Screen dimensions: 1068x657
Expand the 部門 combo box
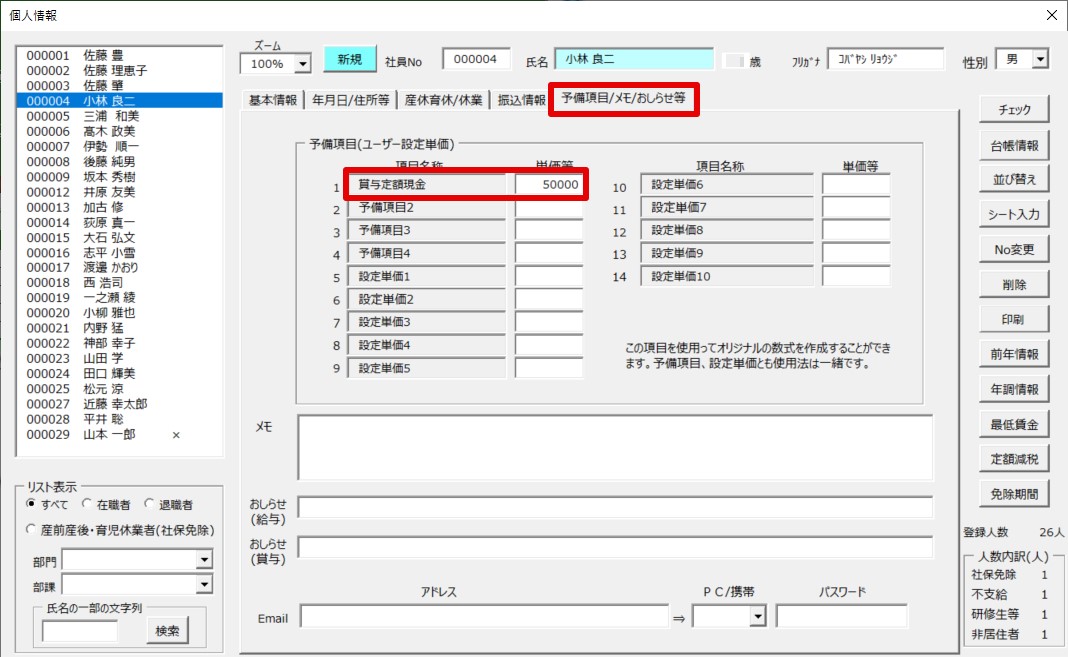click(204, 561)
